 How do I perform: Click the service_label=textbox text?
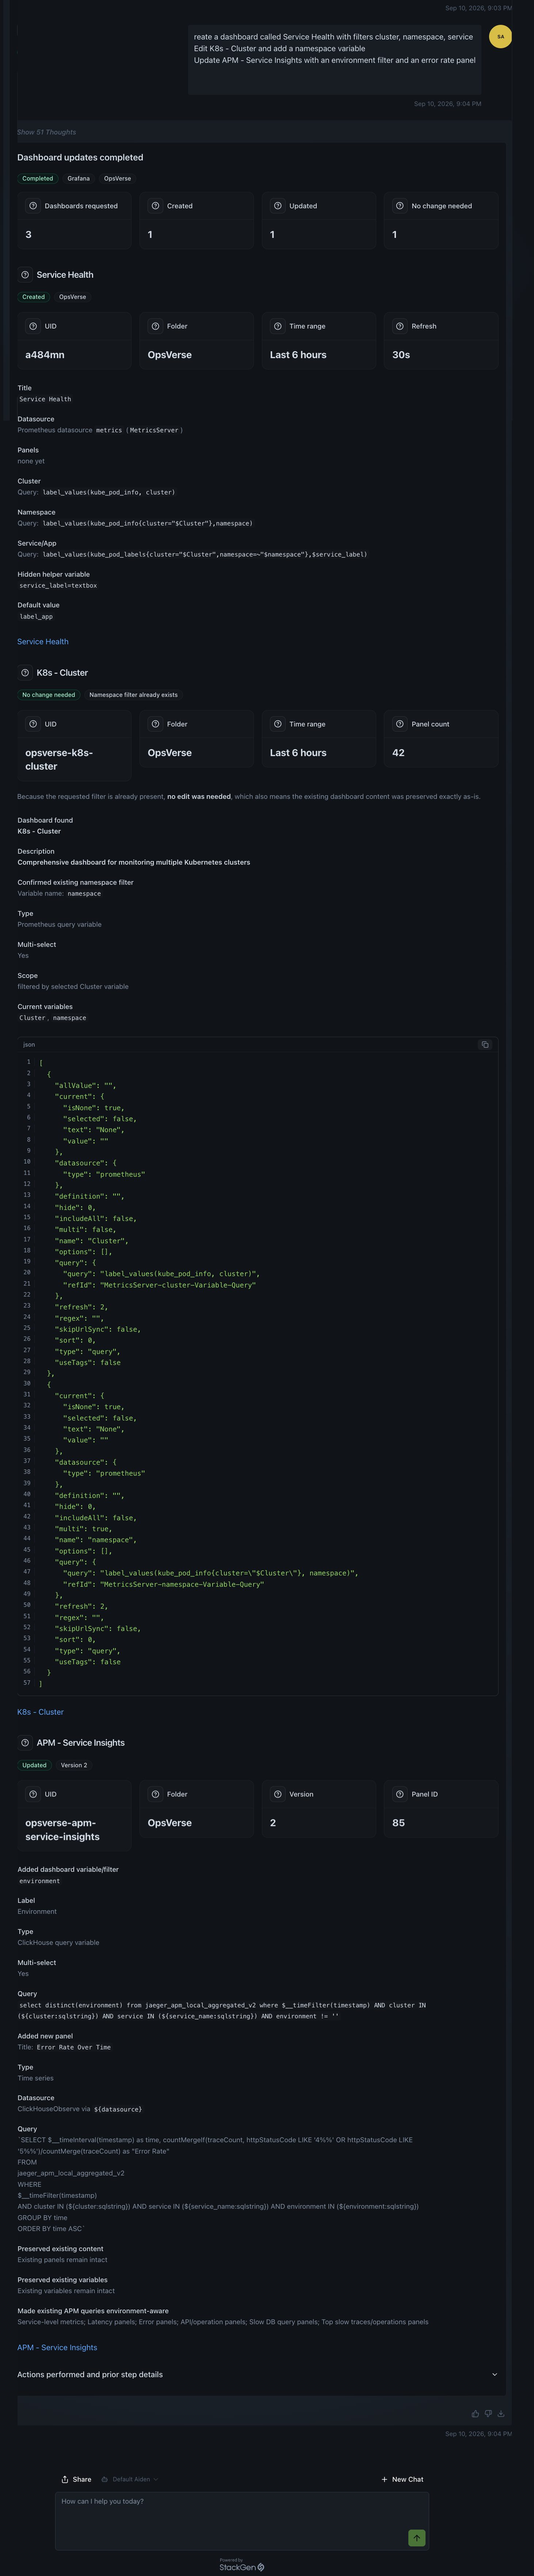click(58, 586)
